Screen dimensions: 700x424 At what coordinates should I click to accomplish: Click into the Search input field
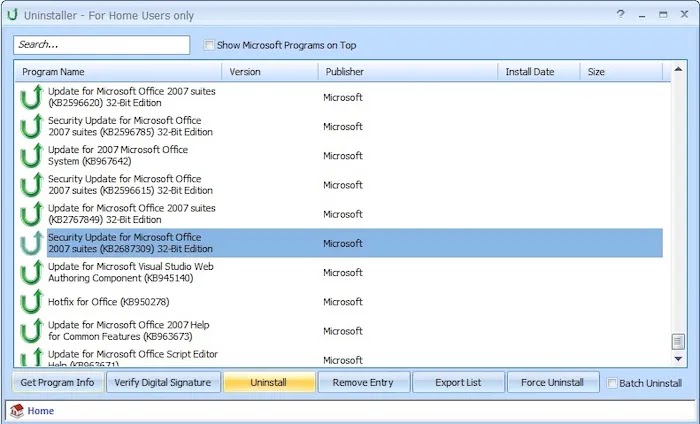[x=102, y=45]
